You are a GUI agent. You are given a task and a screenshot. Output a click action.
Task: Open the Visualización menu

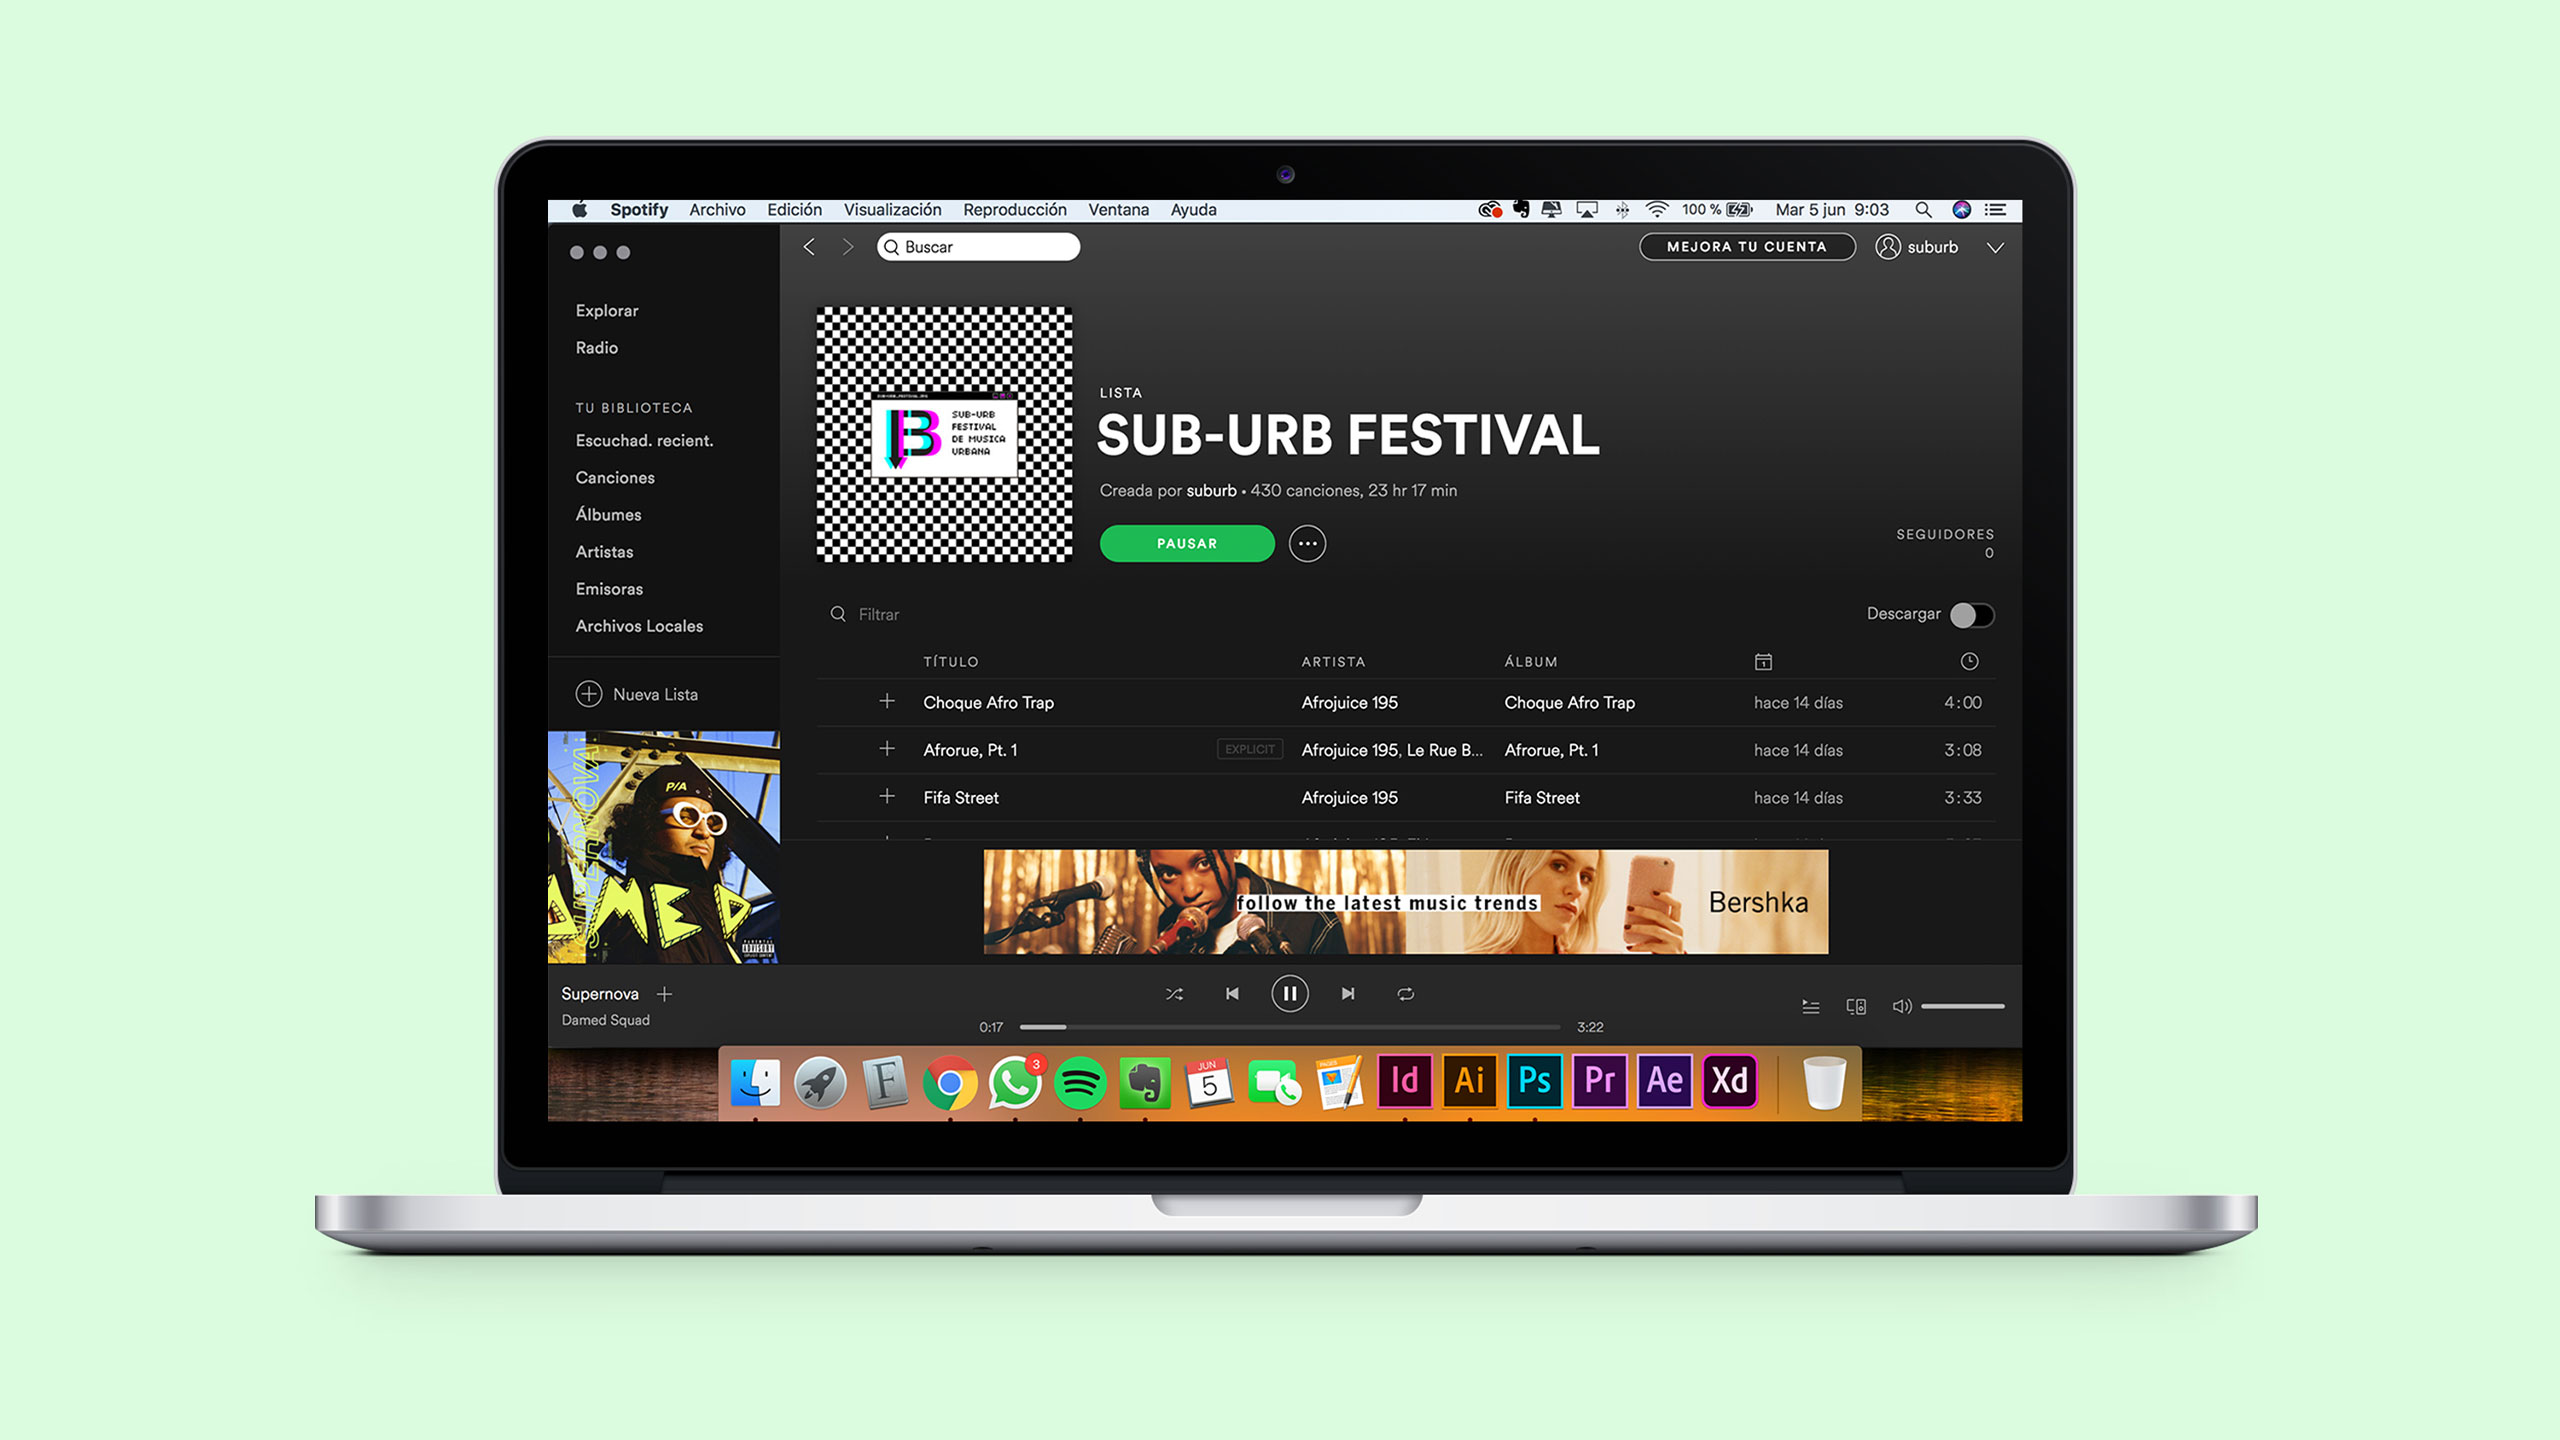(x=892, y=210)
